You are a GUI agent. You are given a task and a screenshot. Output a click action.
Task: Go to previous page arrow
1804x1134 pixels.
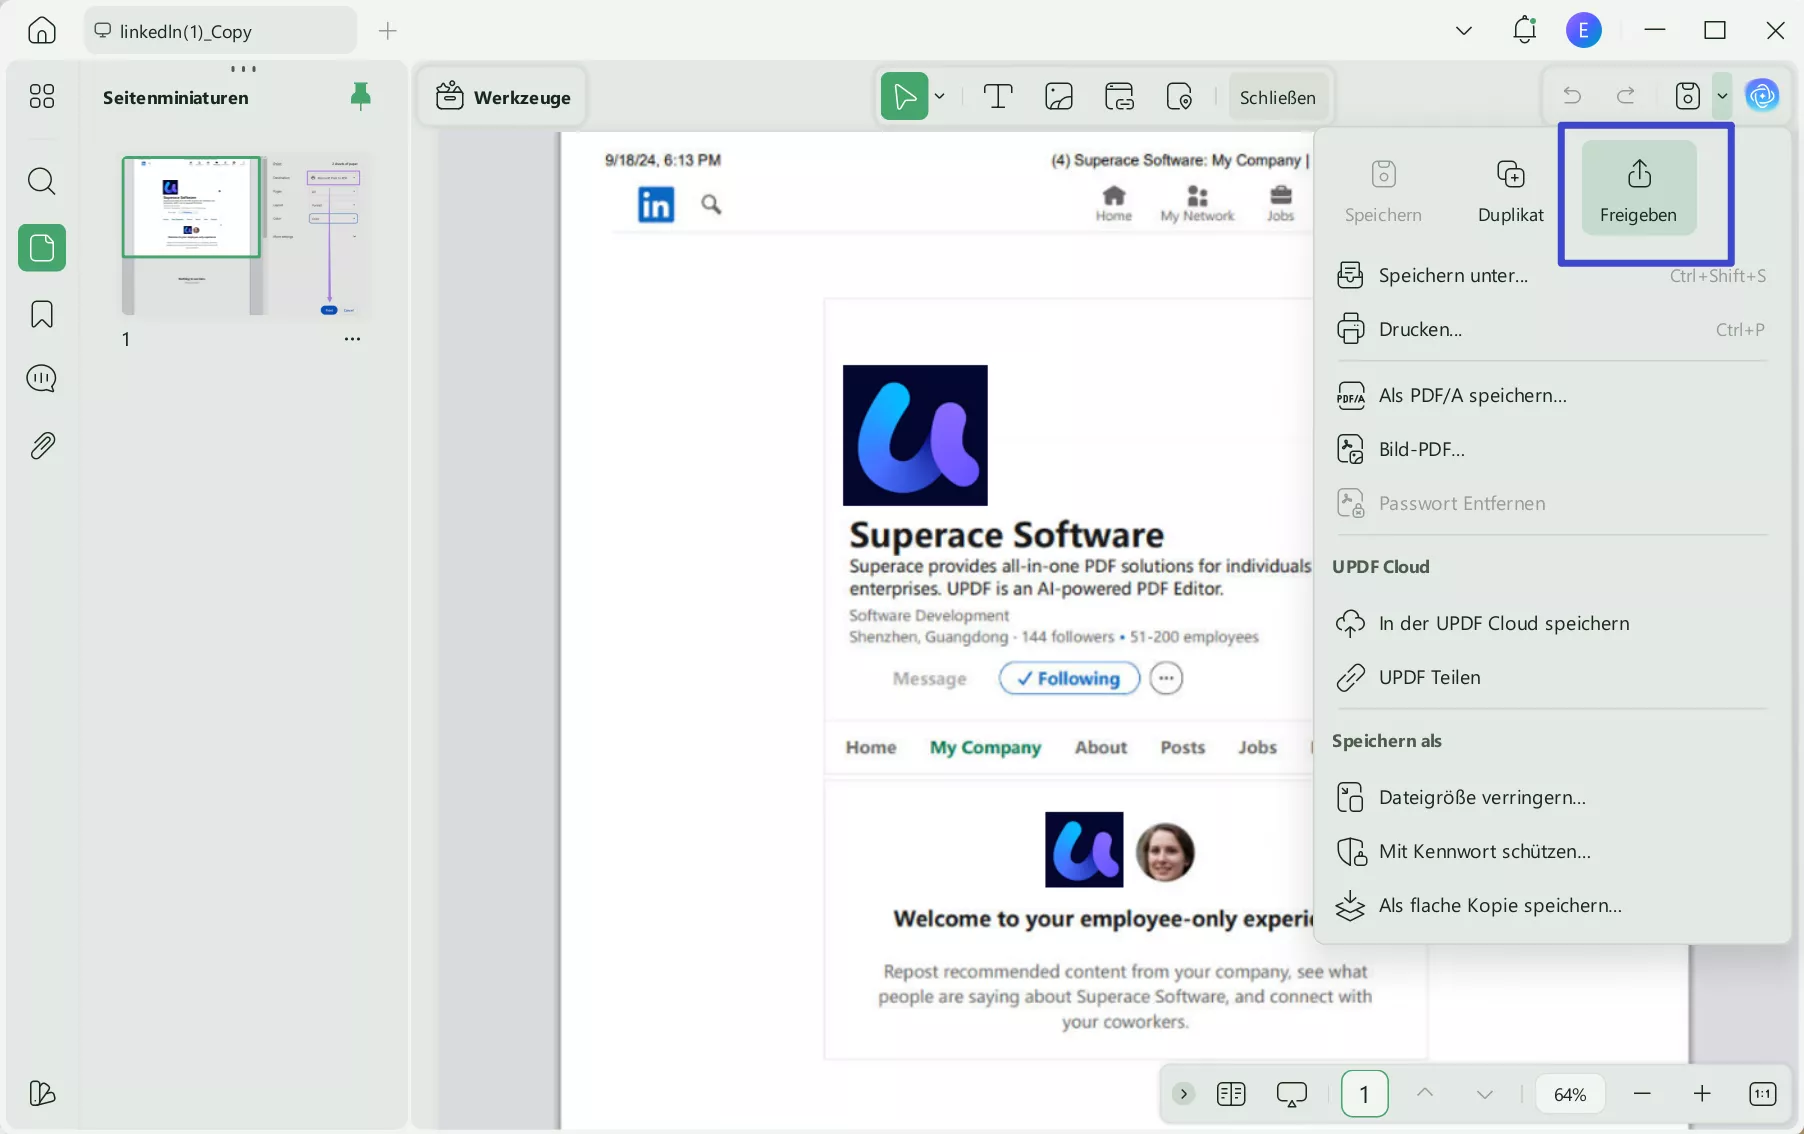coord(1425,1093)
